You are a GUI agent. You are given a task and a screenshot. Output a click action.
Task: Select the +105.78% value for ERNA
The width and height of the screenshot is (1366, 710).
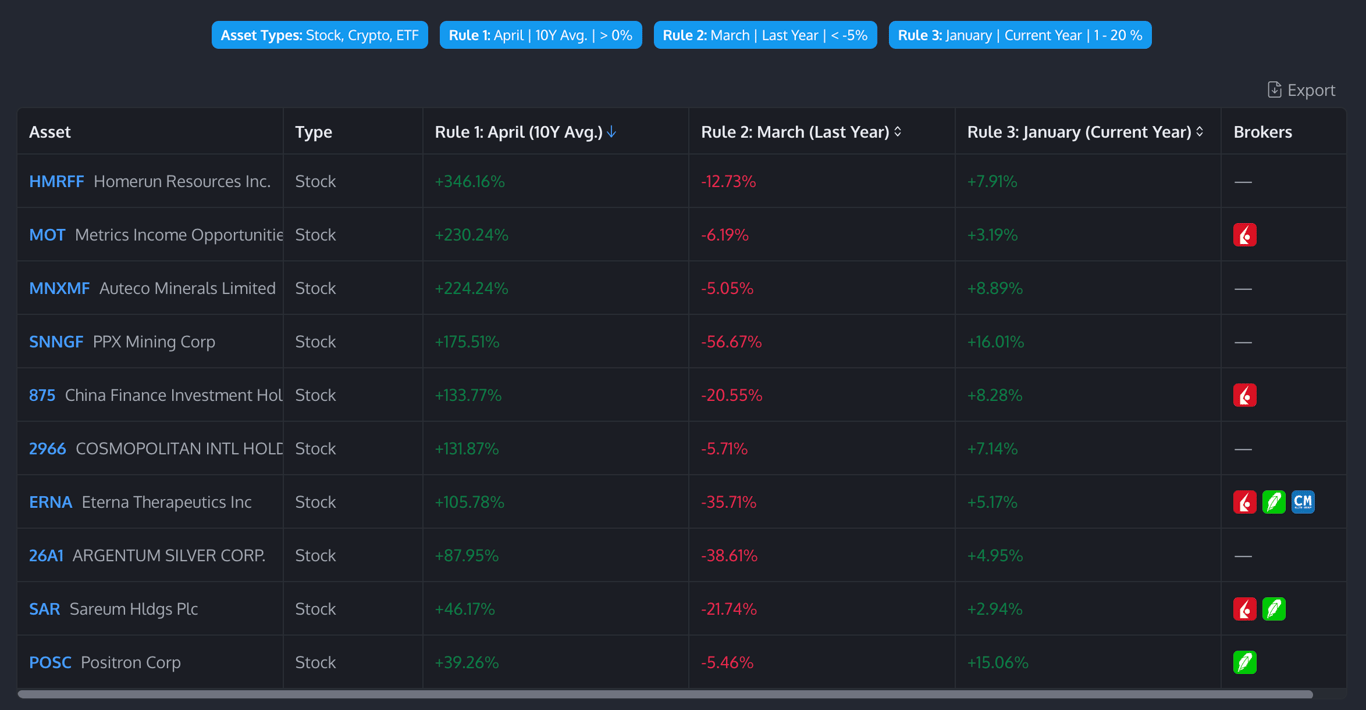(x=470, y=502)
